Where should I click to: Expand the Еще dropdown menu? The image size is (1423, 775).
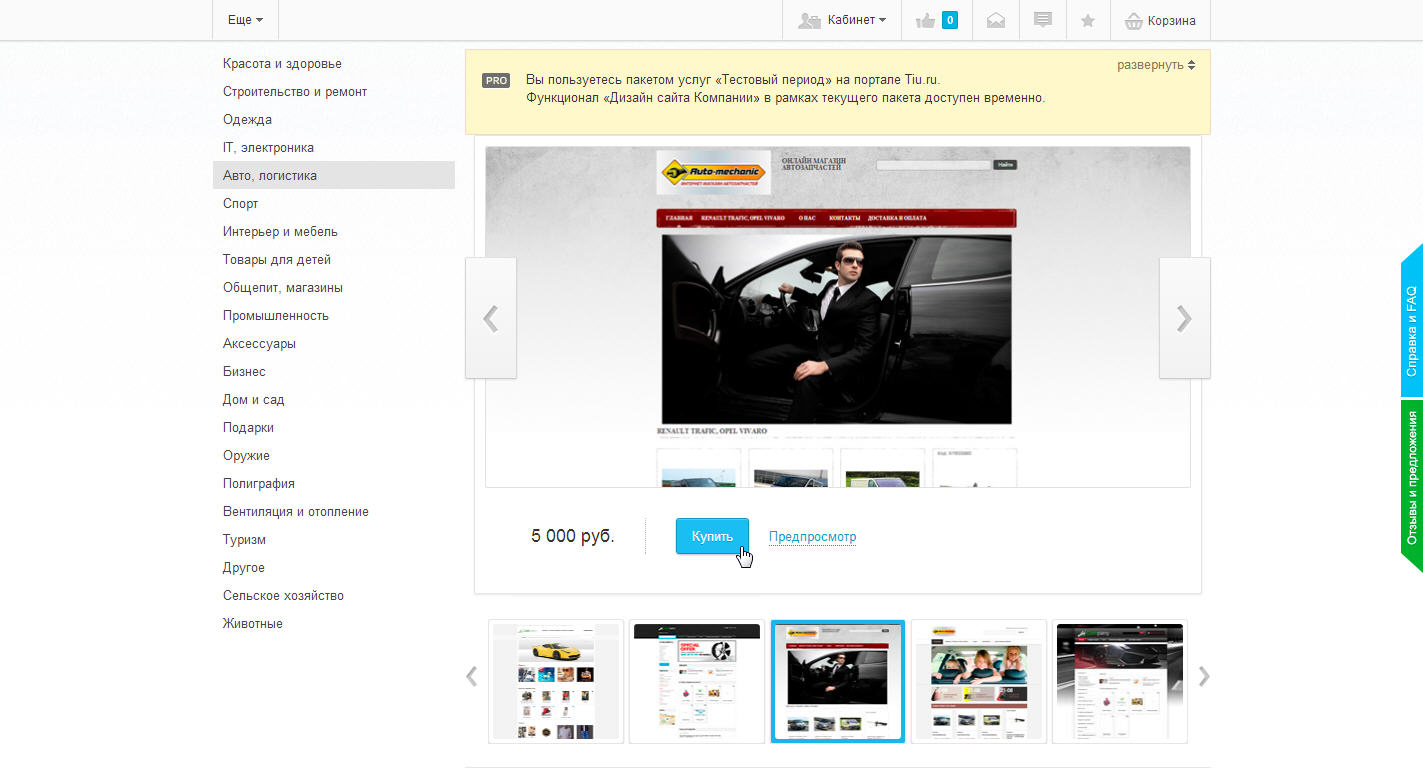245,20
